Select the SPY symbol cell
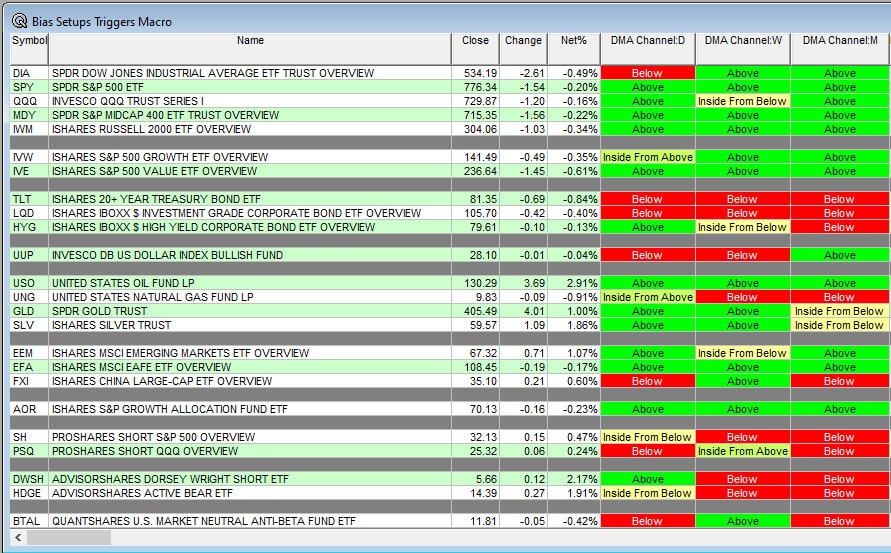891x553 pixels. (x=30, y=87)
